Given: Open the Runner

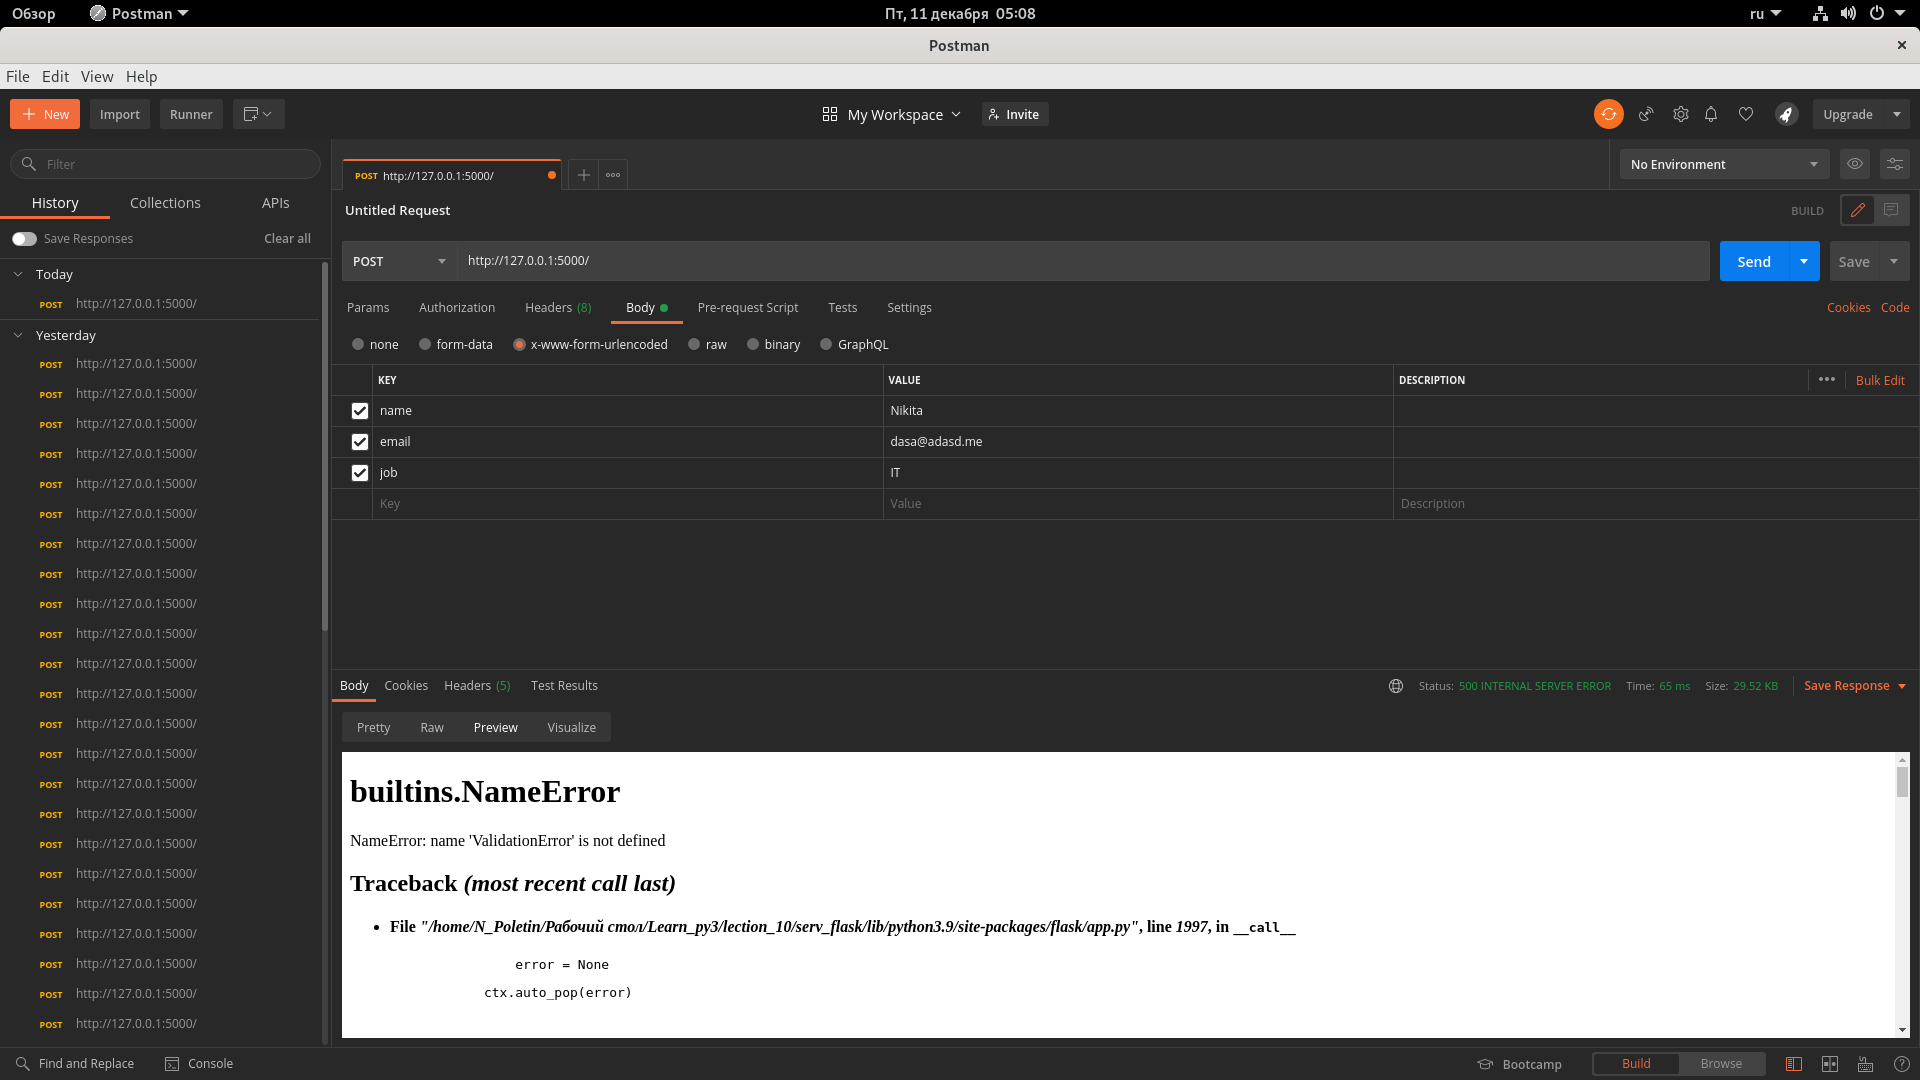Looking at the screenshot, I should pos(191,114).
